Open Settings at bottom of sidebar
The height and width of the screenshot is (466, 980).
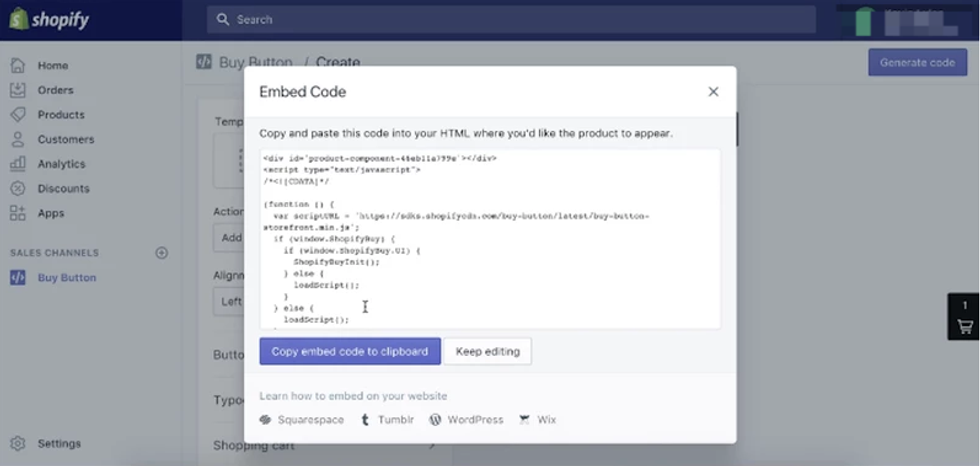(59, 443)
